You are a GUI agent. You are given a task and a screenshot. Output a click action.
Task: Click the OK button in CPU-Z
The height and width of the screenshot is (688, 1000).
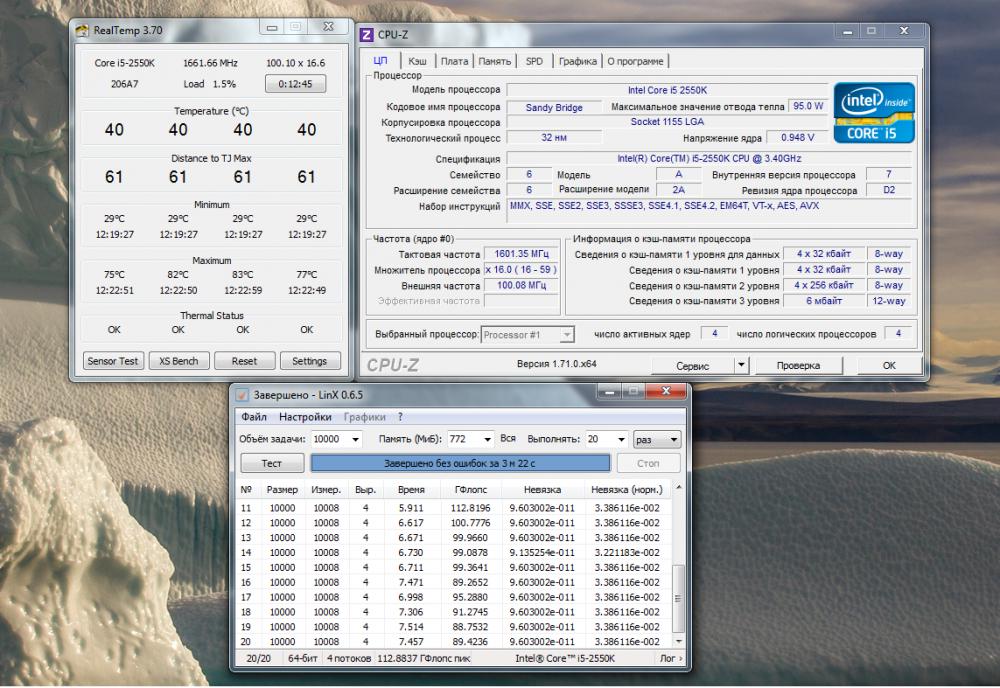[x=889, y=366]
